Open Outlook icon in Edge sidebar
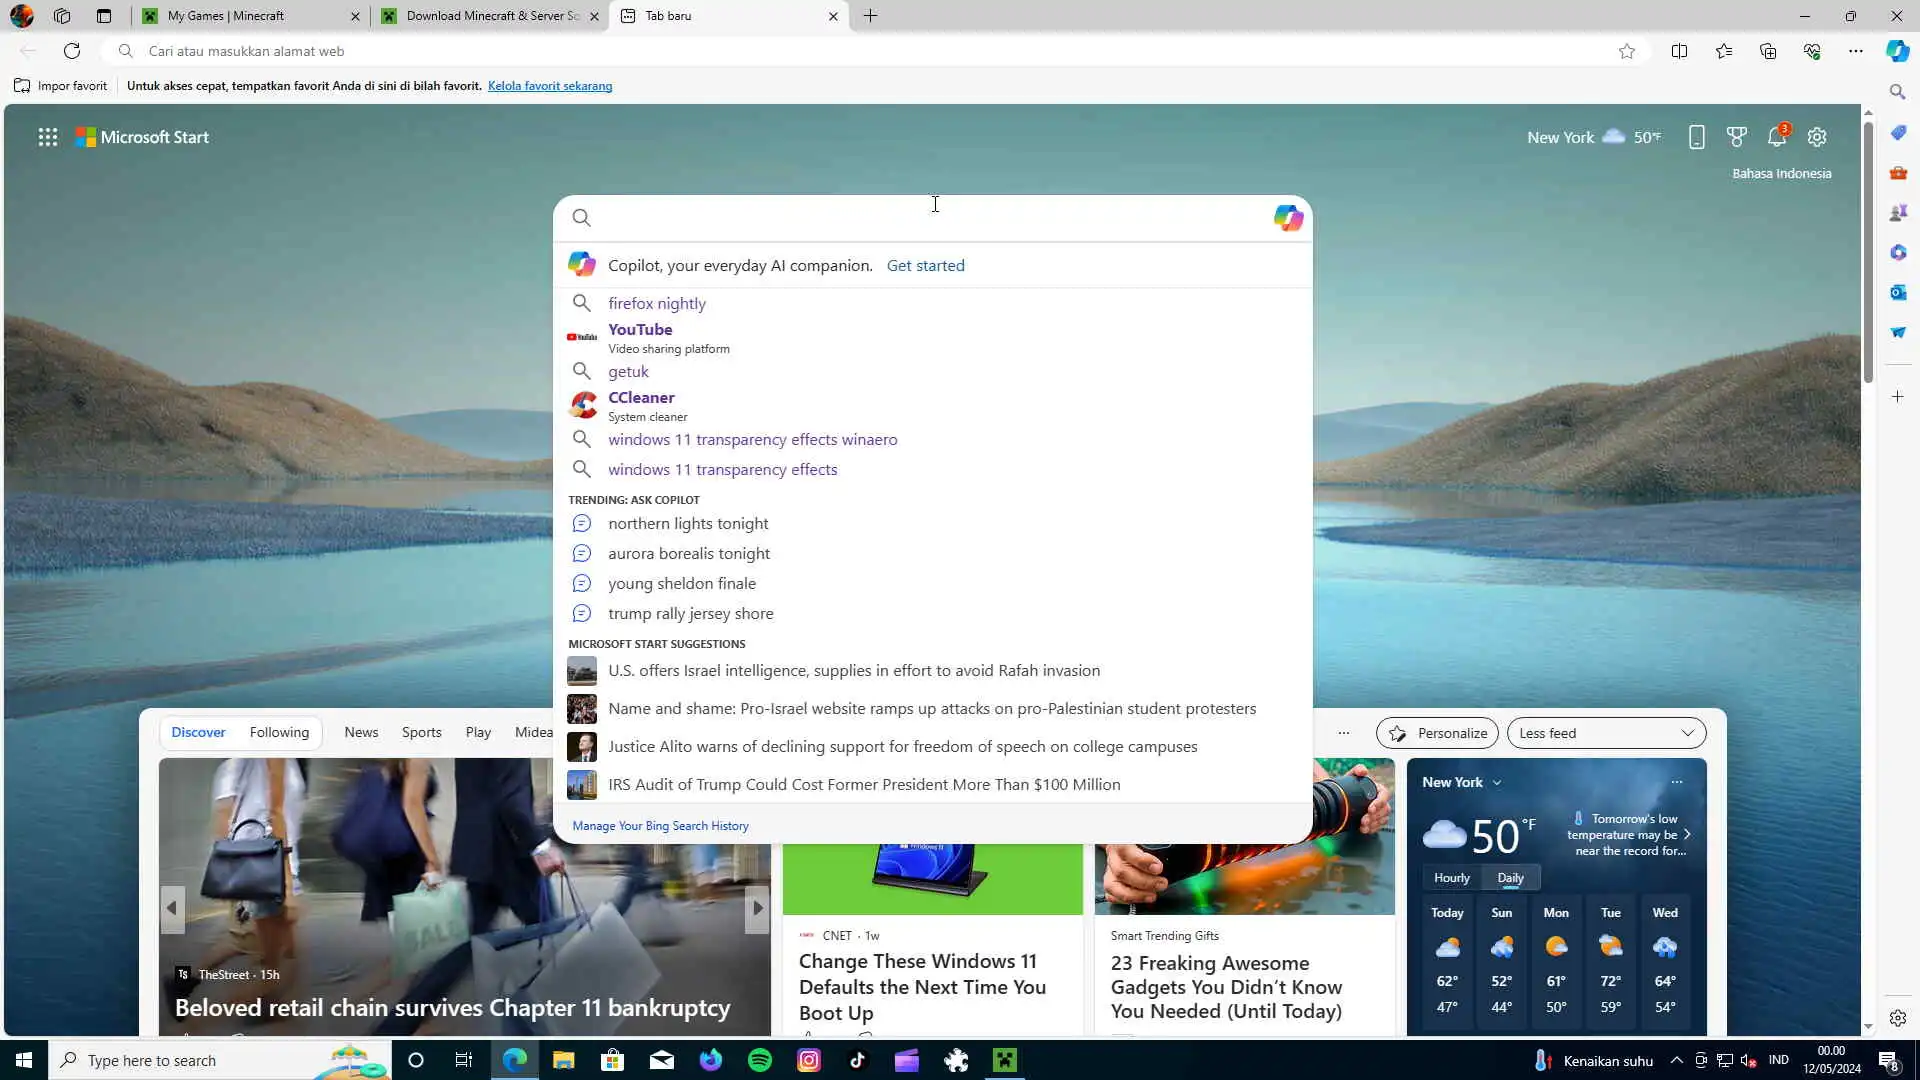The height and width of the screenshot is (1080, 1920). pyautogui.click(x=1898, y=292)
